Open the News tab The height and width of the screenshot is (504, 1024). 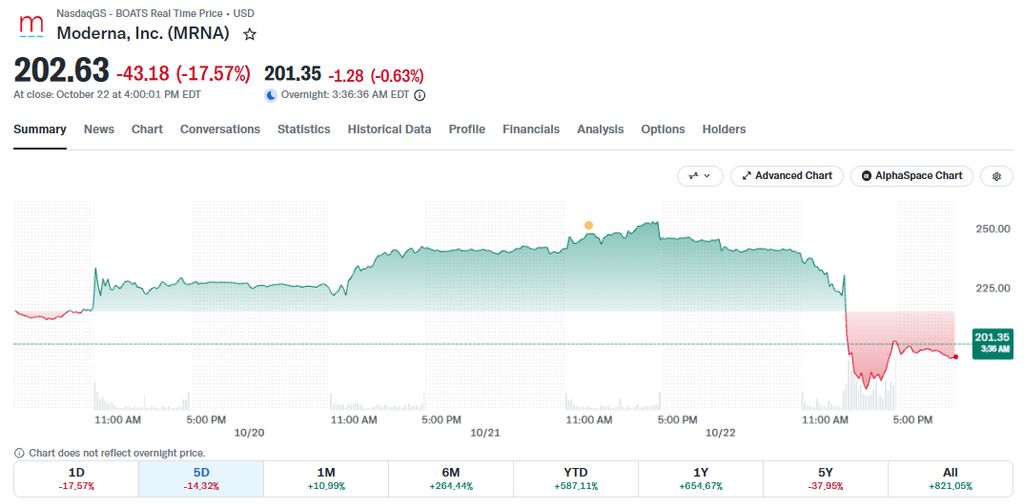[99, 129]
